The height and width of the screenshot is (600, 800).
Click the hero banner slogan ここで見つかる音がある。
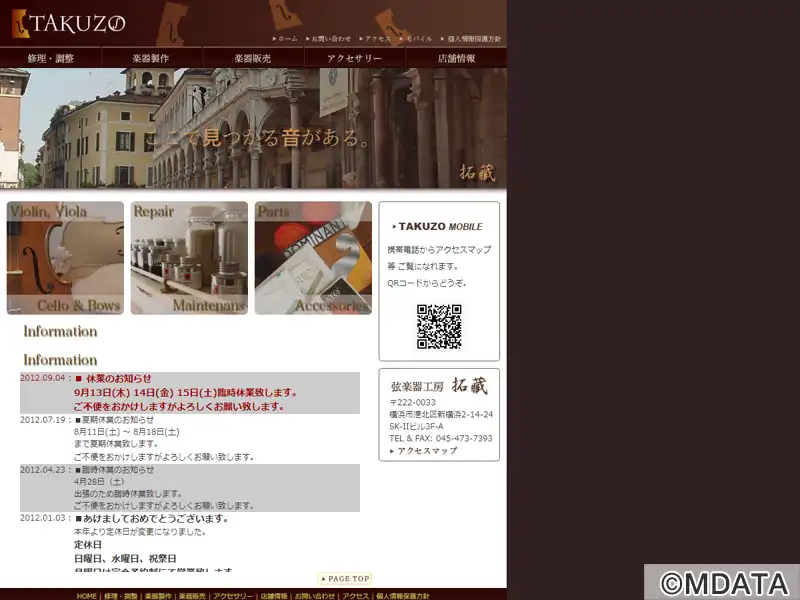258,138
